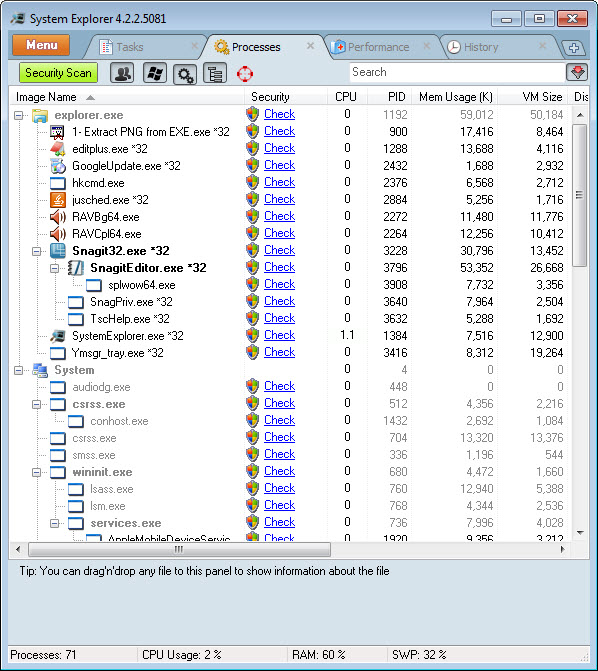Click Check link for Ymsgr_tray.exe
The image size is (598, 671).
(280, 352)
